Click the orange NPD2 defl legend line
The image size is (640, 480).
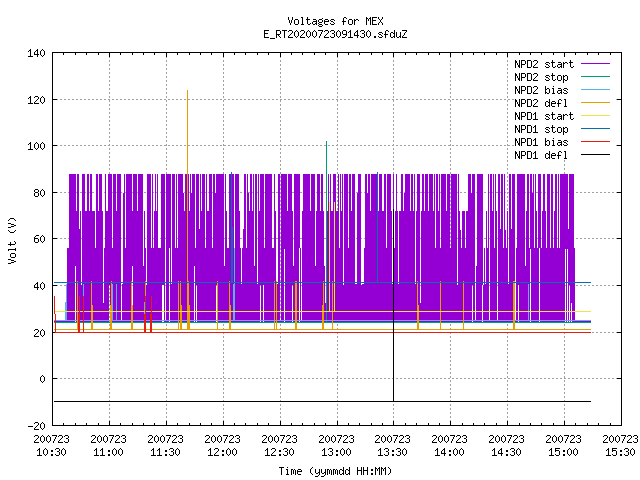595,103
